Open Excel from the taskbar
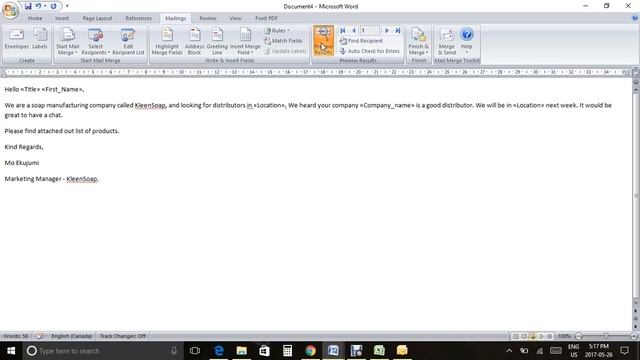This screenshot has width=640, height=360. point(379,351)
